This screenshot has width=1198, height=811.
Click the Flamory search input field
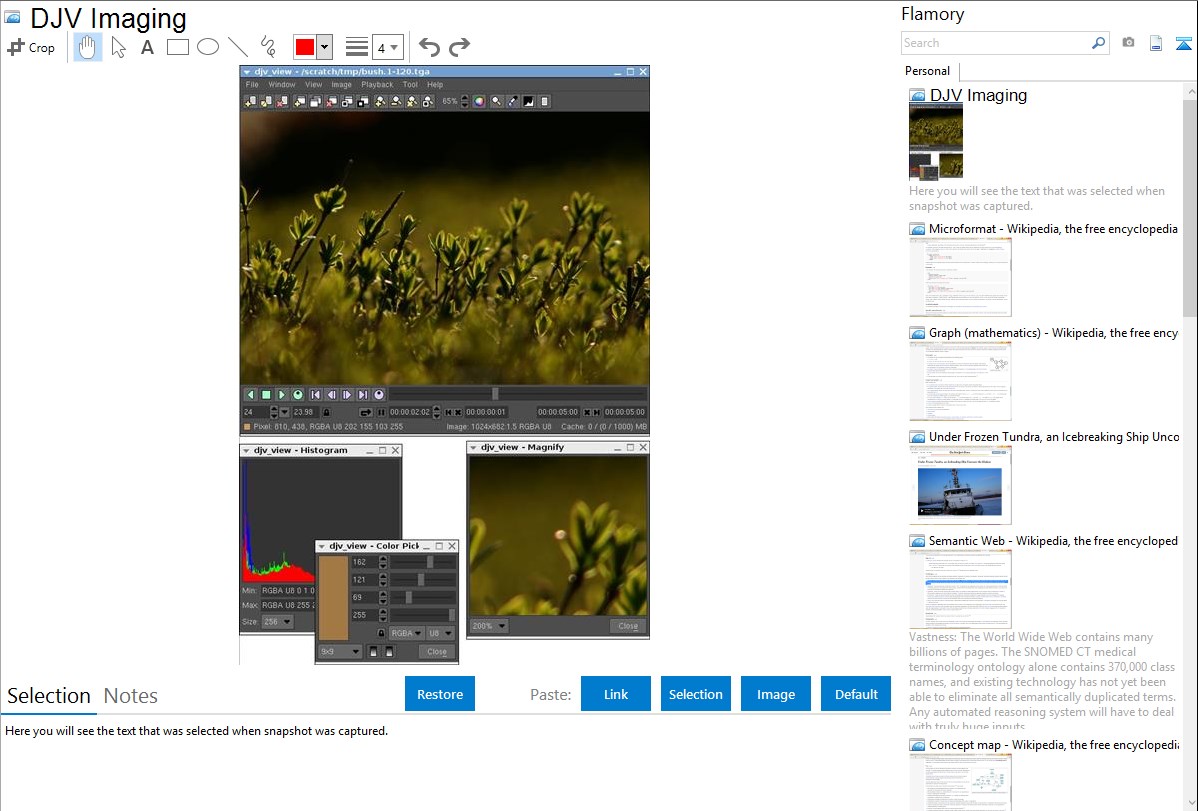(x=995, y=43)
